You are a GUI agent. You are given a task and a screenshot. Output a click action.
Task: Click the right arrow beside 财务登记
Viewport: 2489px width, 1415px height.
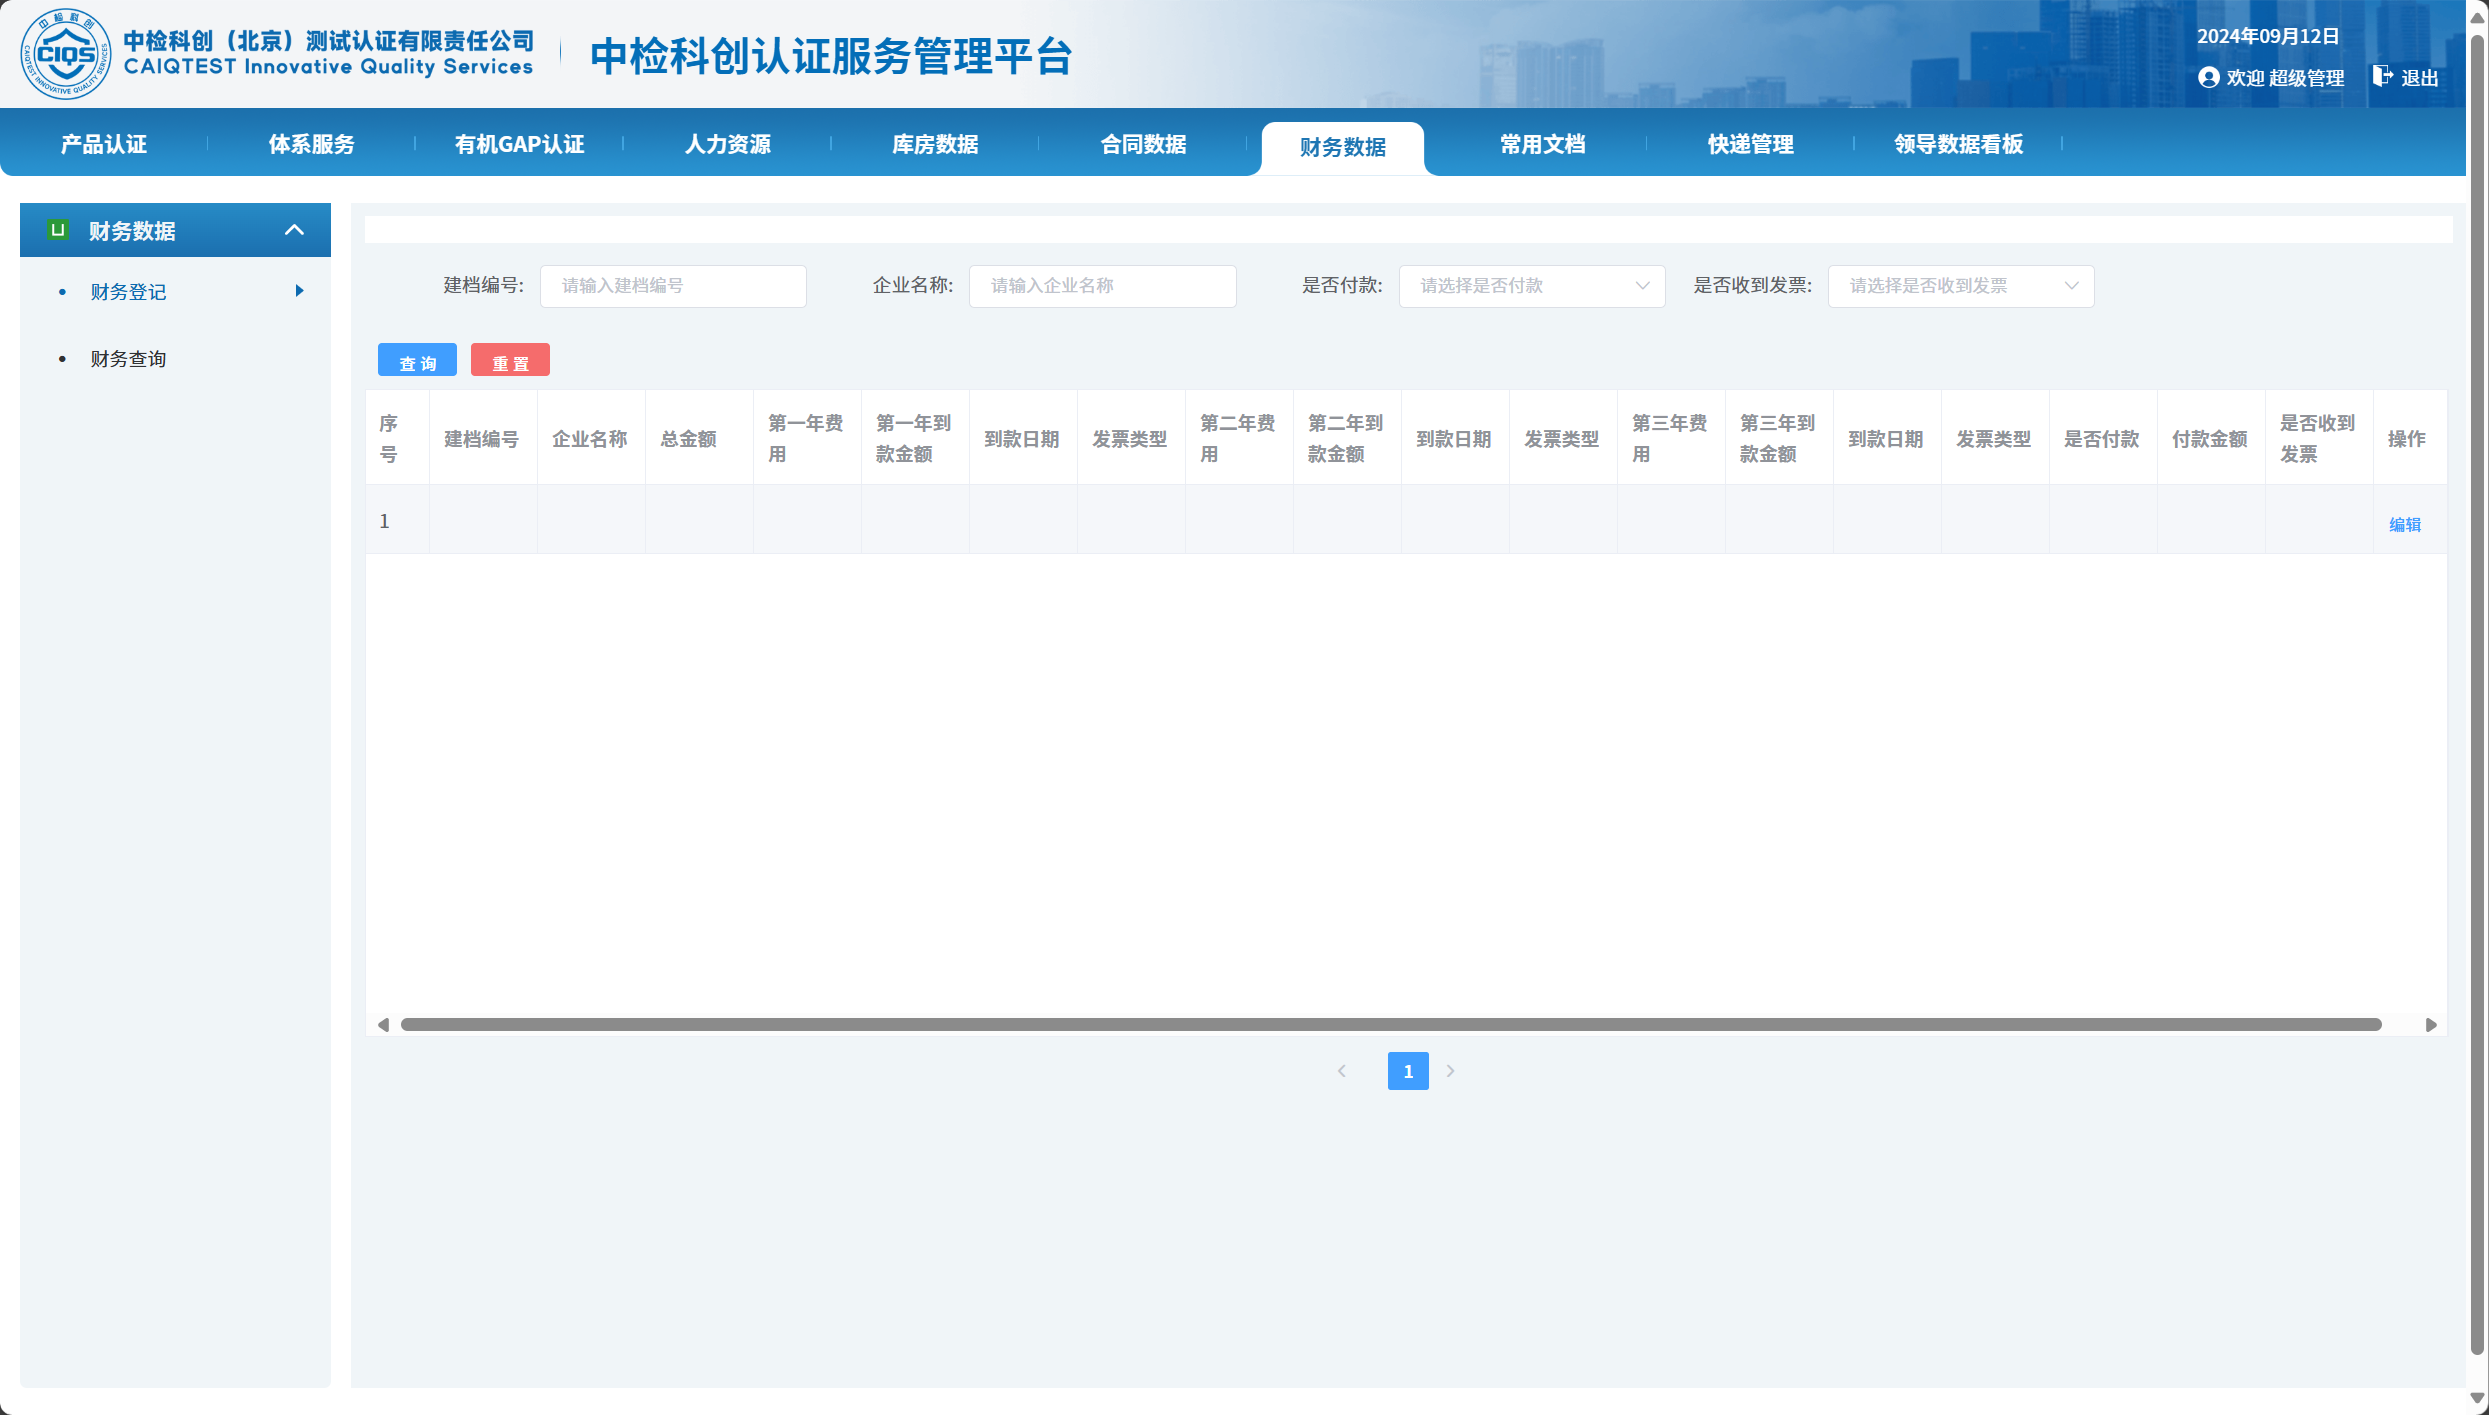point(299,291)
